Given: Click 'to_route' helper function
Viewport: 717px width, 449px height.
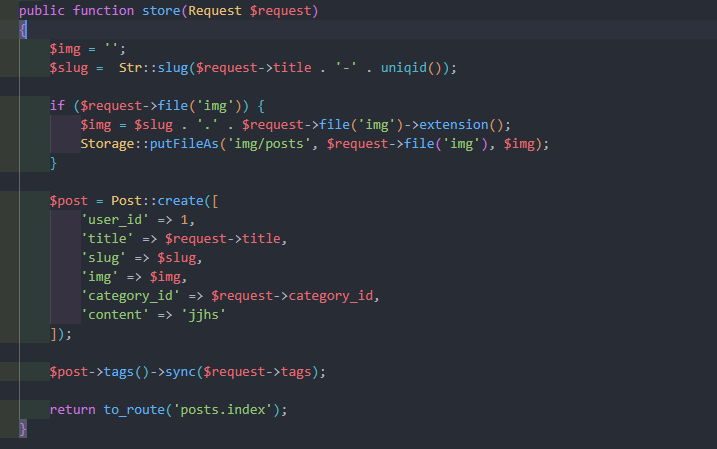Looking at the screenshot, I should 134,410.
